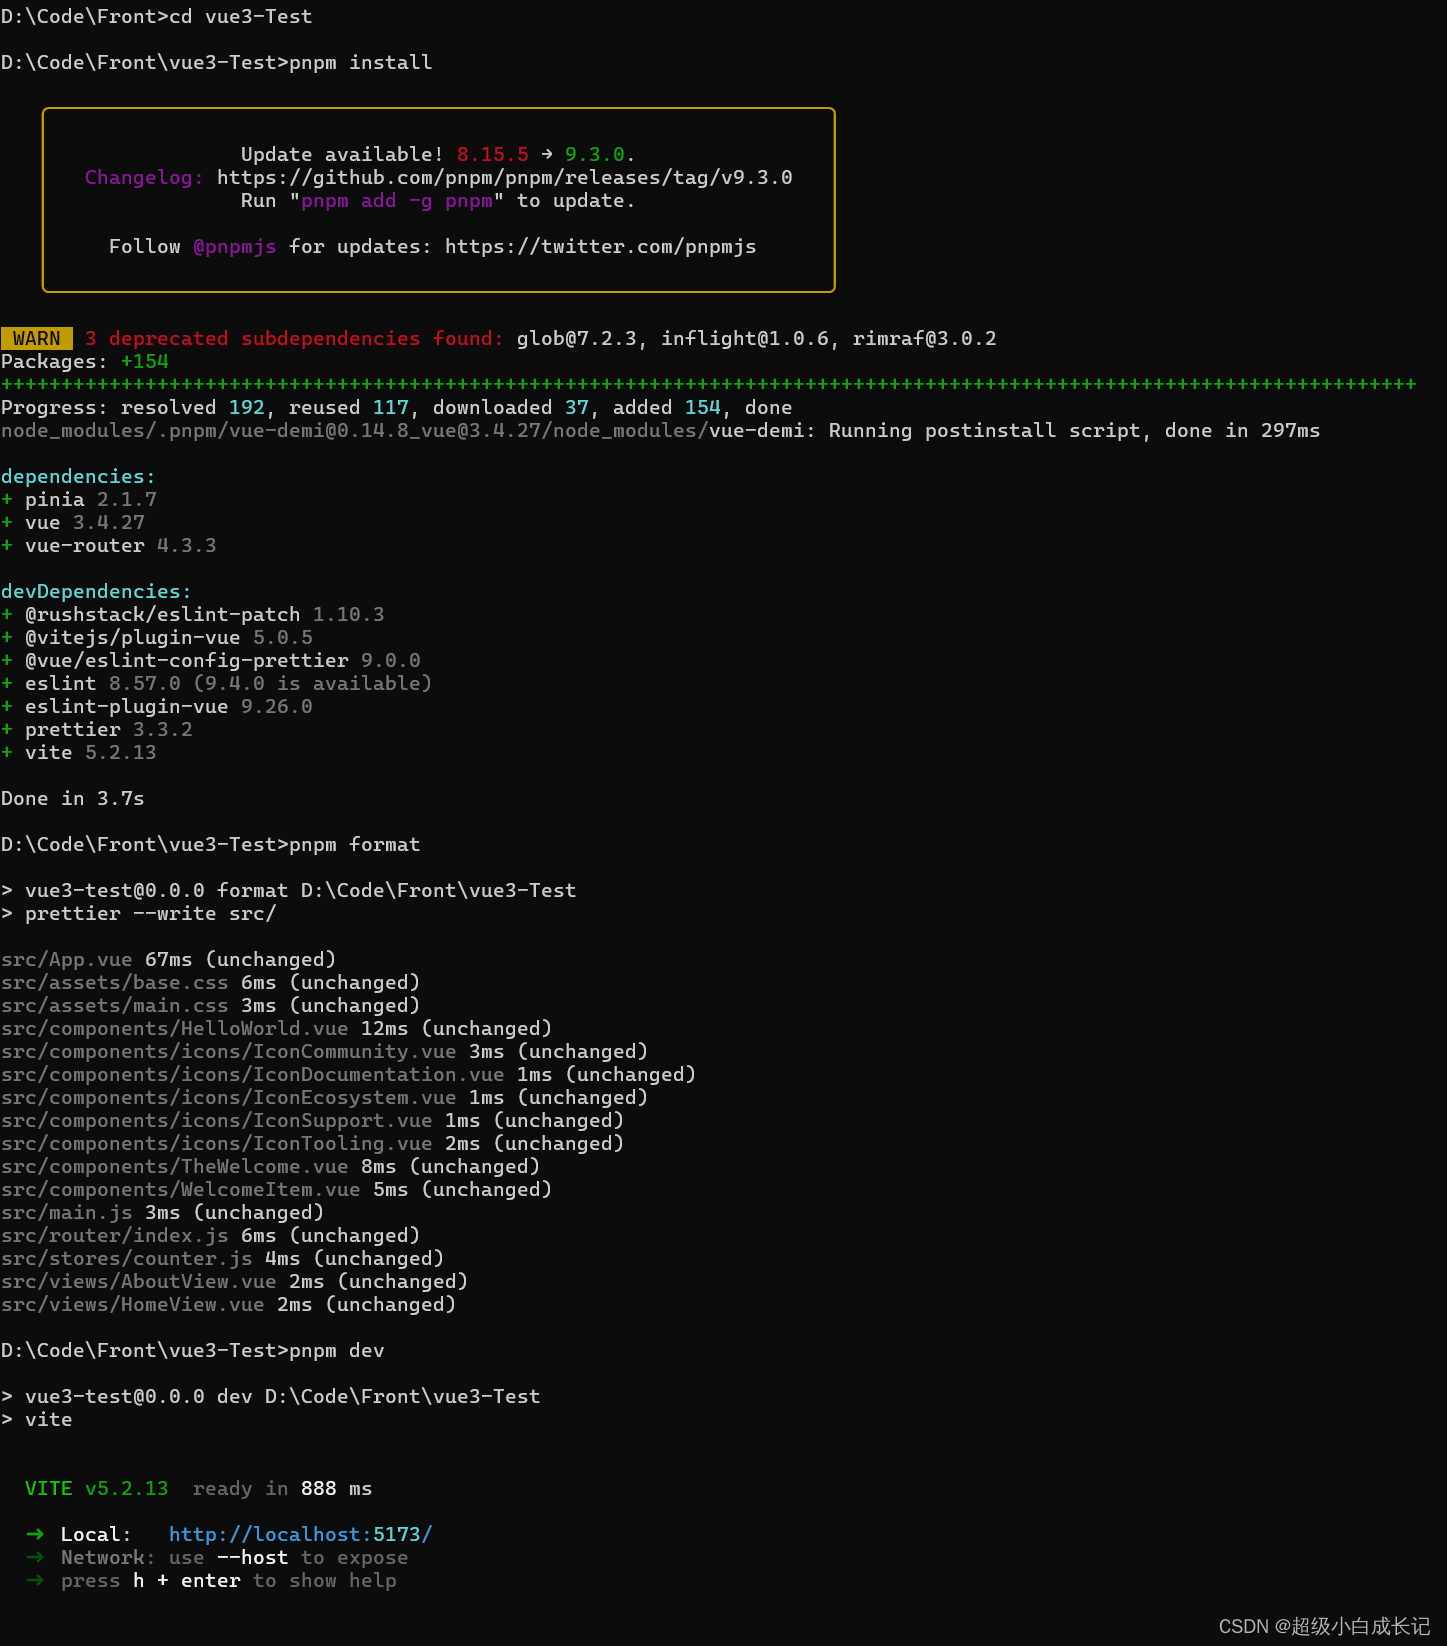The height and width of the screenshot is (1646, 1447).
Task: Click the deprecated 'glob@7.2.3' package name
Action: point(576,338)
